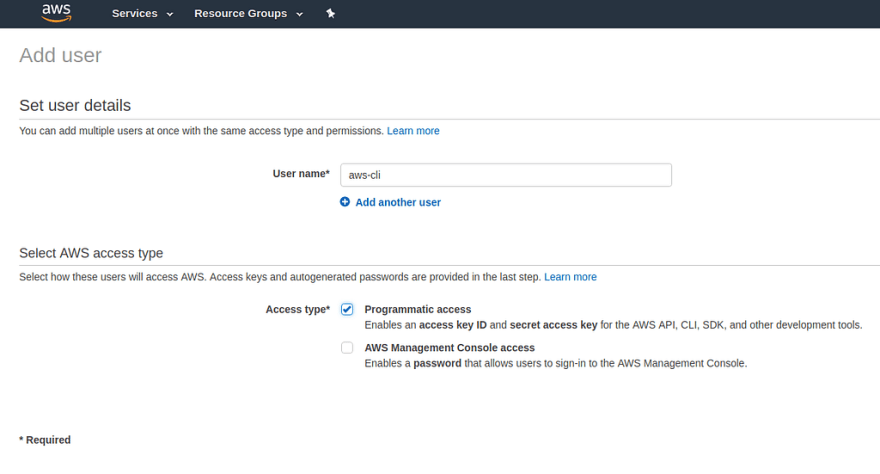Viewport: 880px width, 474px height.
Task: Click the Add user page heading
Action: point(61,56)
